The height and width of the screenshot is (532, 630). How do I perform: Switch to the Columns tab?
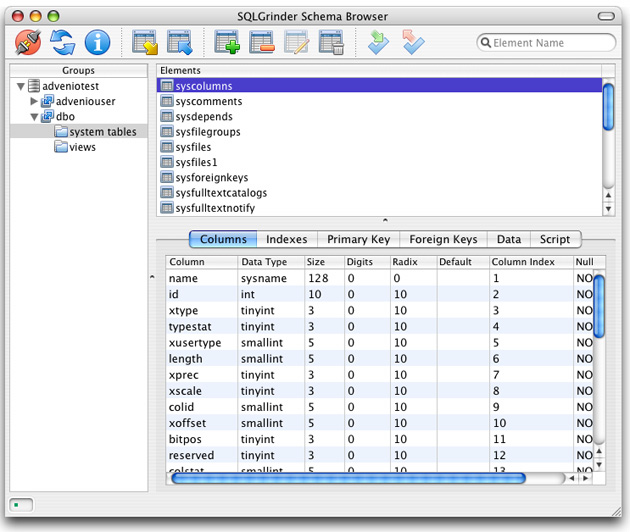223,239
